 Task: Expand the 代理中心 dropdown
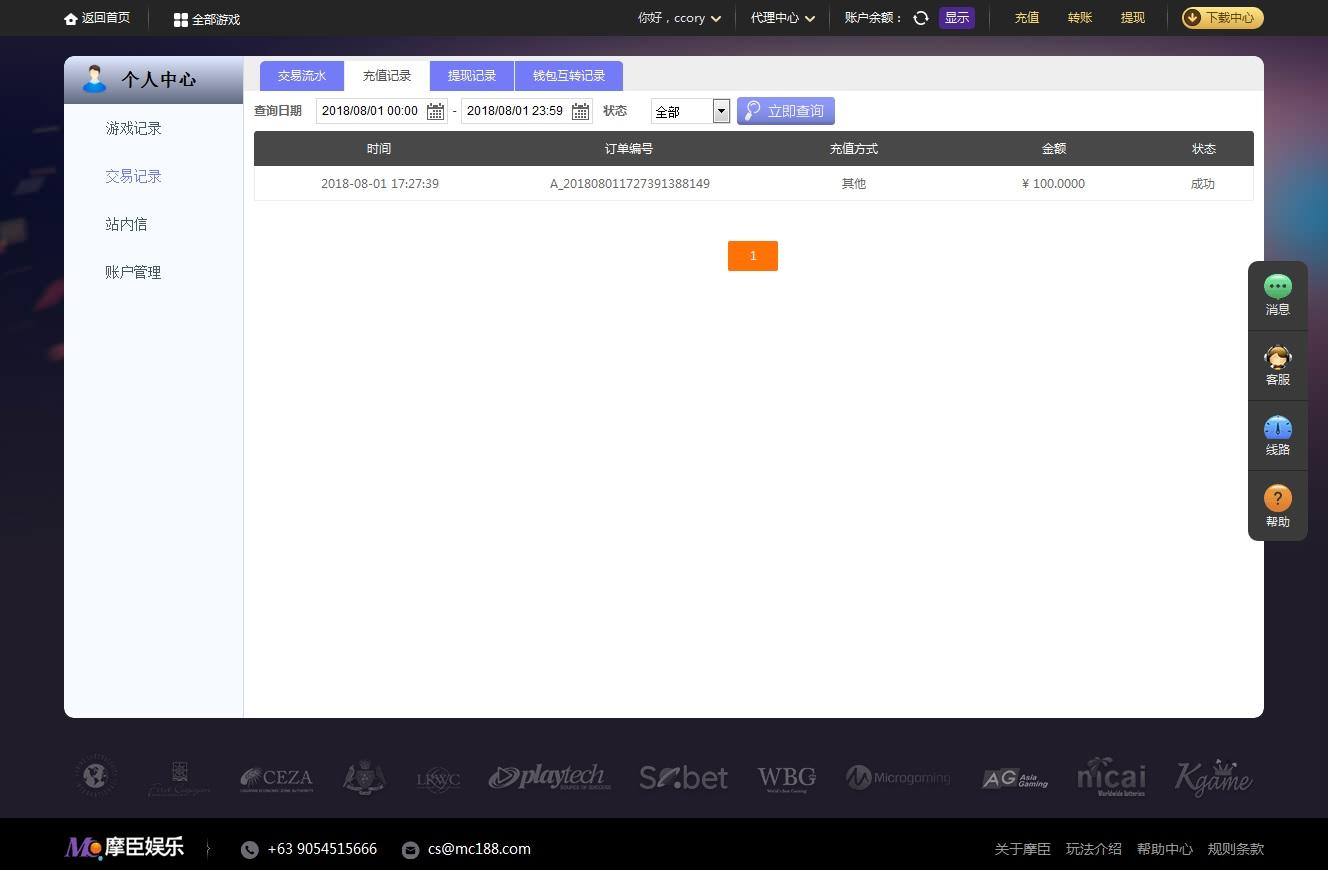point(783,18)
